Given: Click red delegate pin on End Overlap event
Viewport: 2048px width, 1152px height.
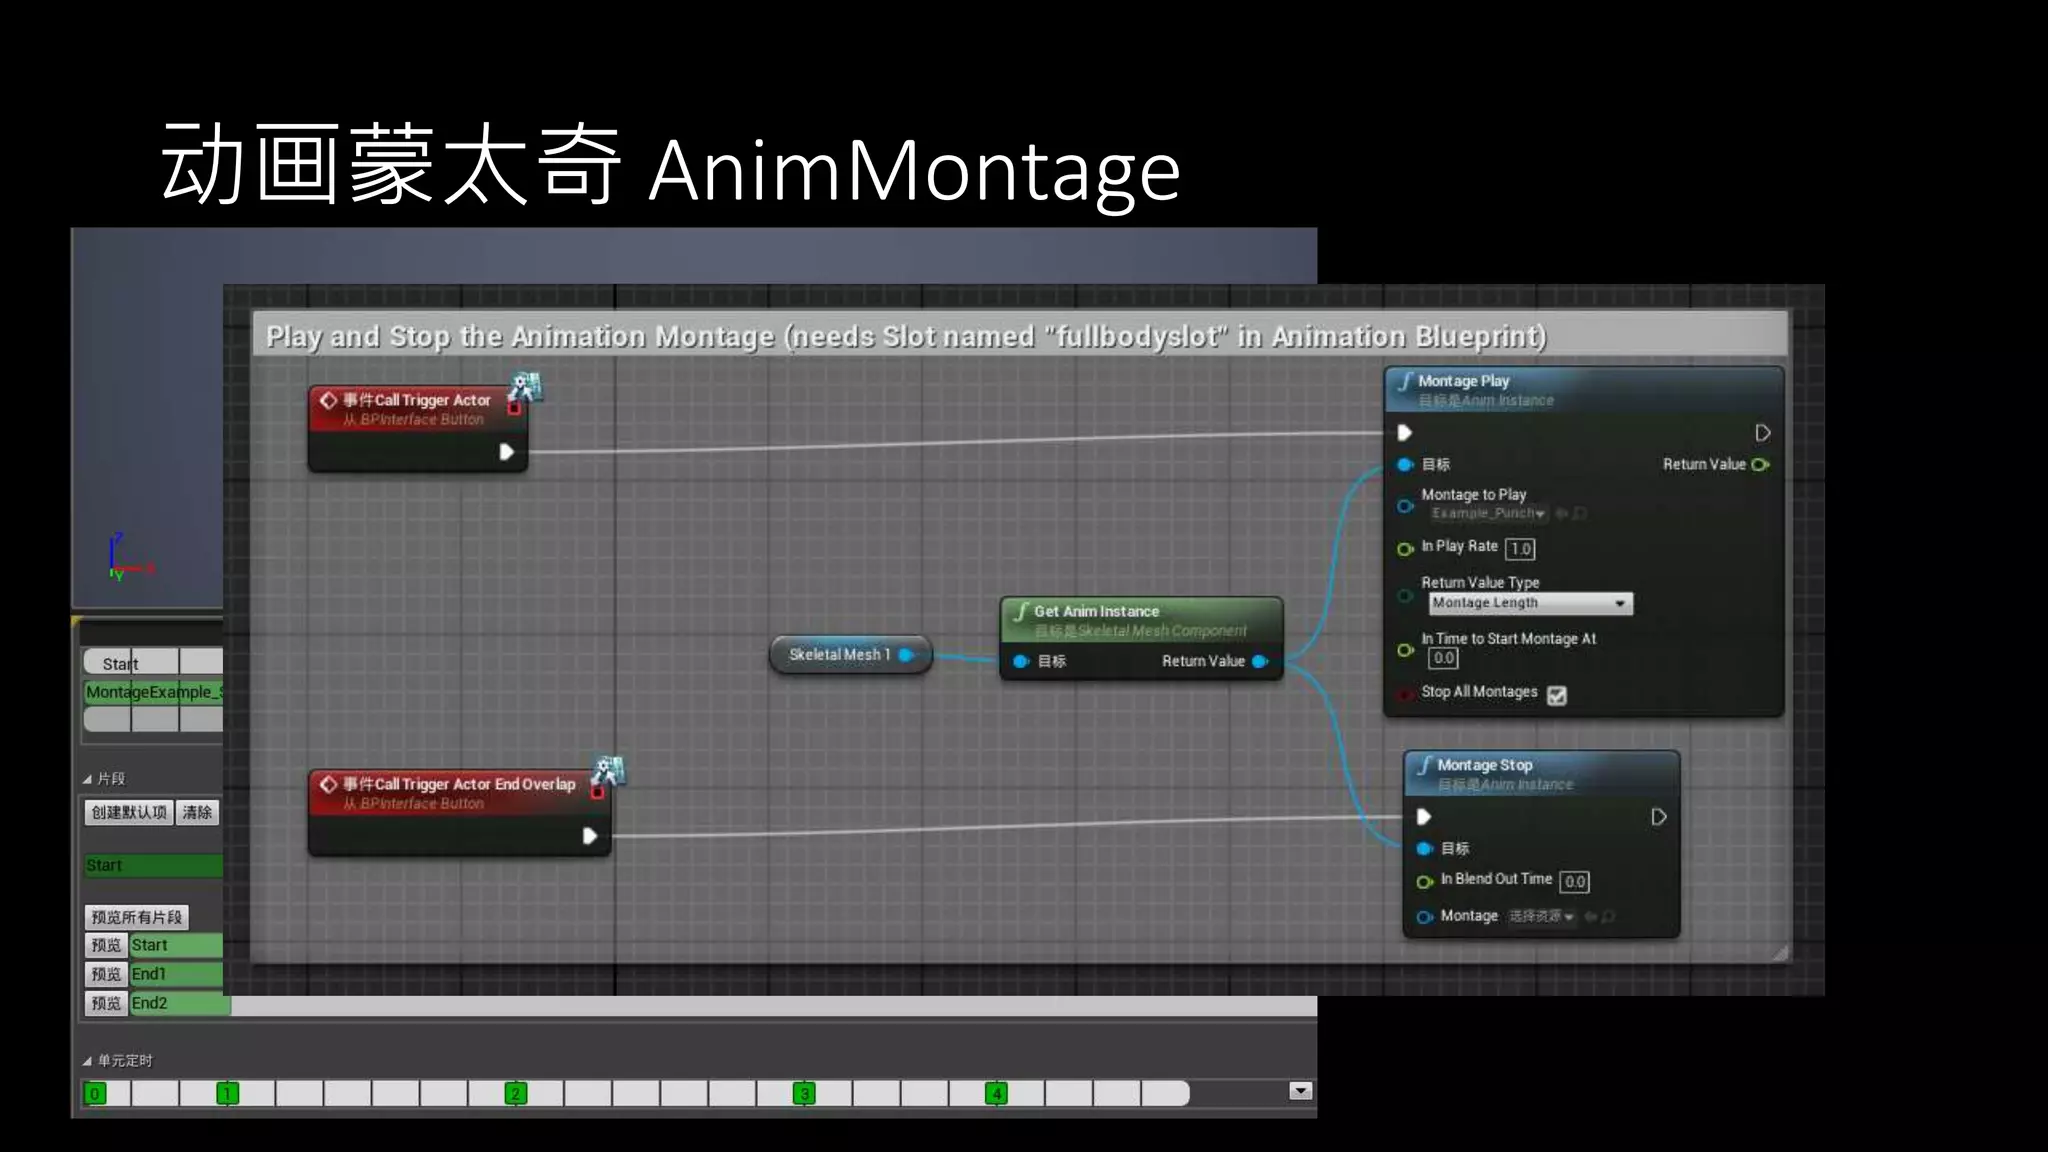Looking at the screenshot, I should click(x=597, y=792).
